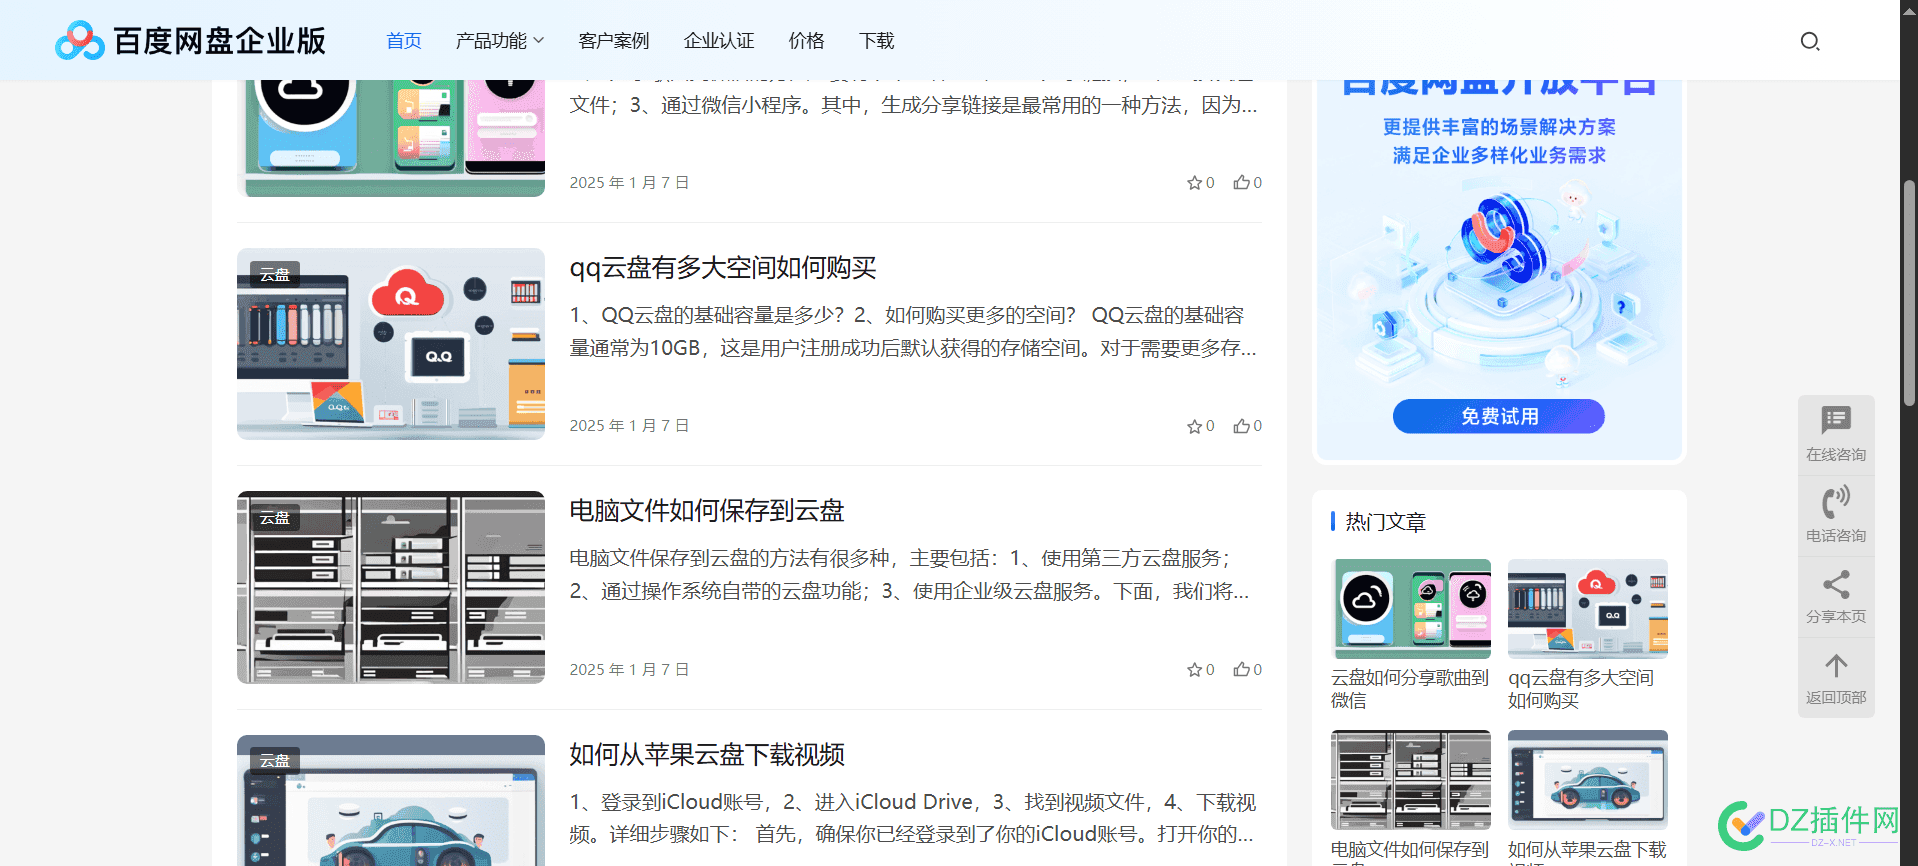Click date under qq云盘有多大空间 article
Image resolution: width=1918 pixels, height=866 pixels.
click(629, 426)
